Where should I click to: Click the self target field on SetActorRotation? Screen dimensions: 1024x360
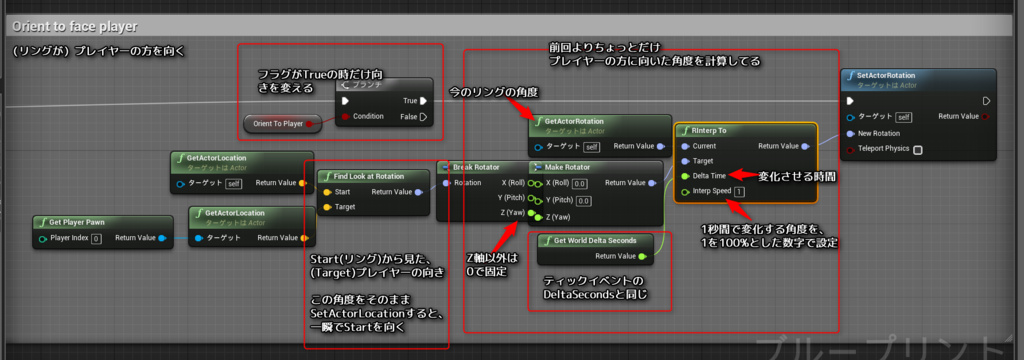coord(903,117)
